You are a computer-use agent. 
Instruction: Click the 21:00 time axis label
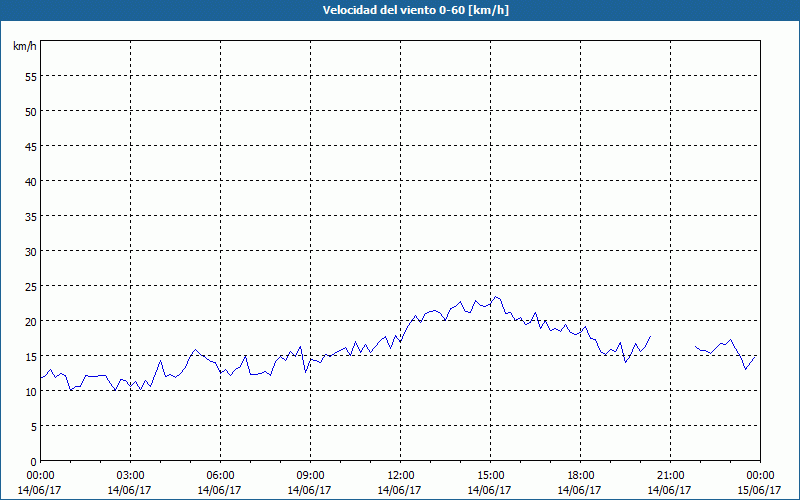(670, 476)
